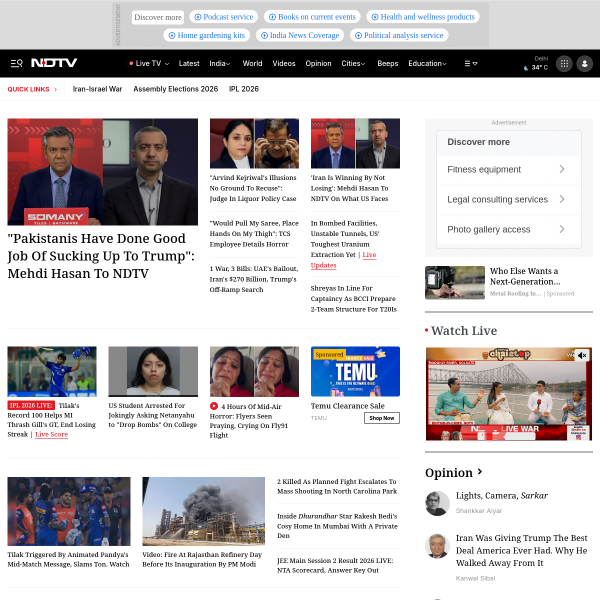Screen dimensions: 600x600
Task: Open Iran-Israel War quick link
Action: [97, 89]
